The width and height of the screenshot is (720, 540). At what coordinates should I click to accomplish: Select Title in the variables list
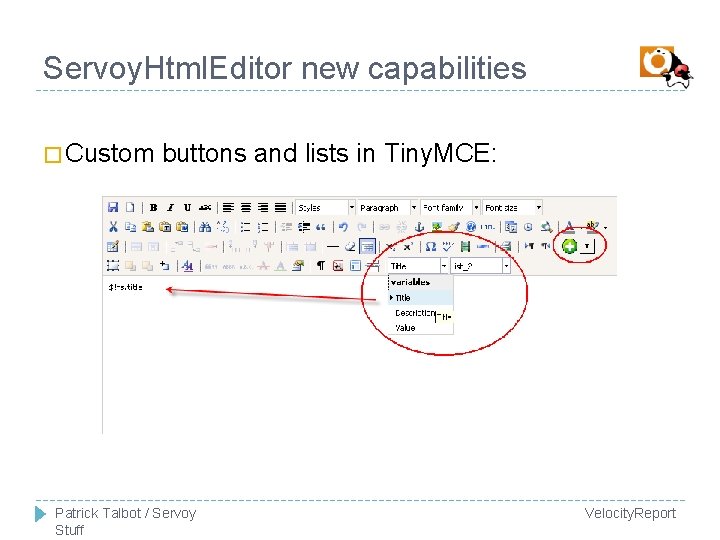[x=421, y=298]
